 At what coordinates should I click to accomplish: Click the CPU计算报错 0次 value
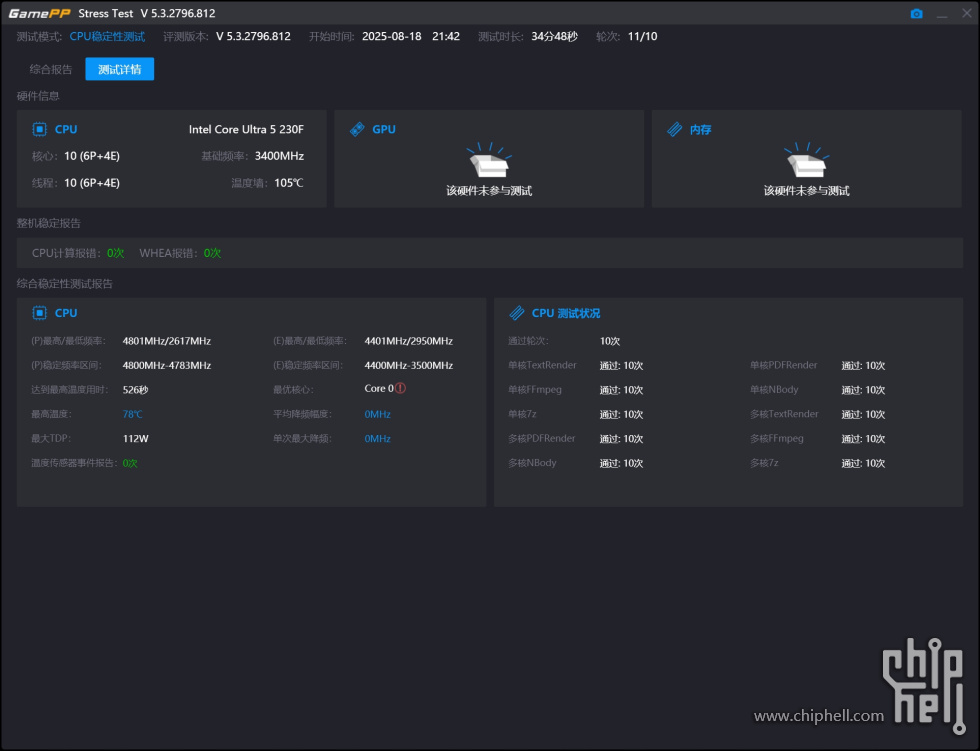(x=116, y=253)
